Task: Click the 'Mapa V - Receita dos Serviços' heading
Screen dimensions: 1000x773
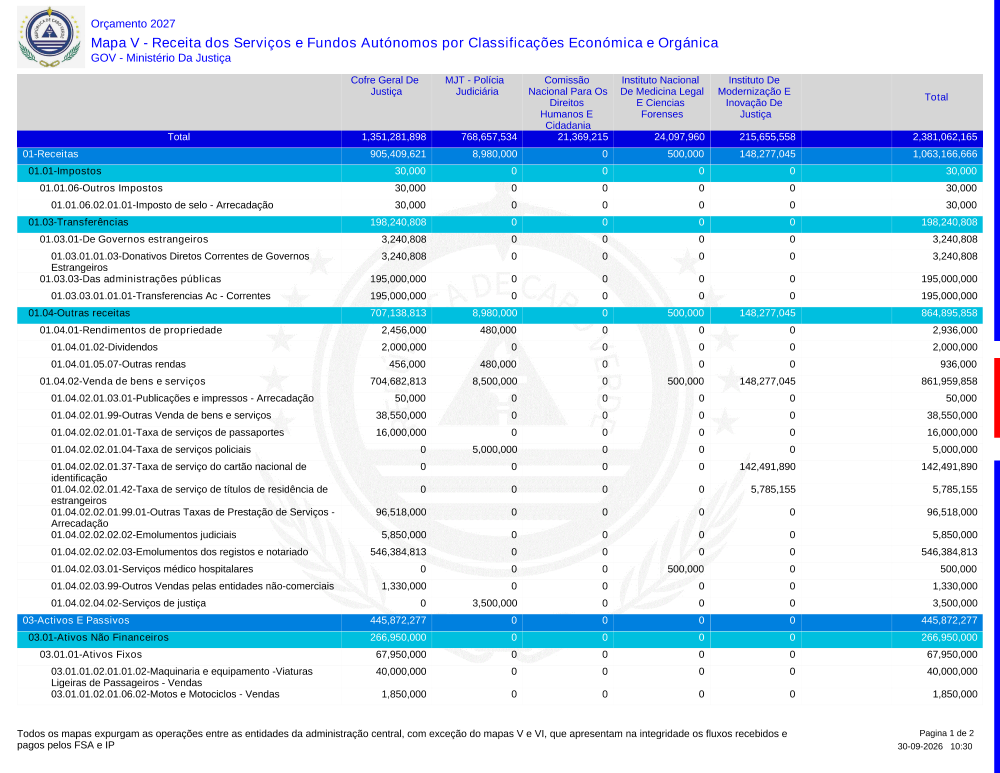Action: (x=404, y=43)
